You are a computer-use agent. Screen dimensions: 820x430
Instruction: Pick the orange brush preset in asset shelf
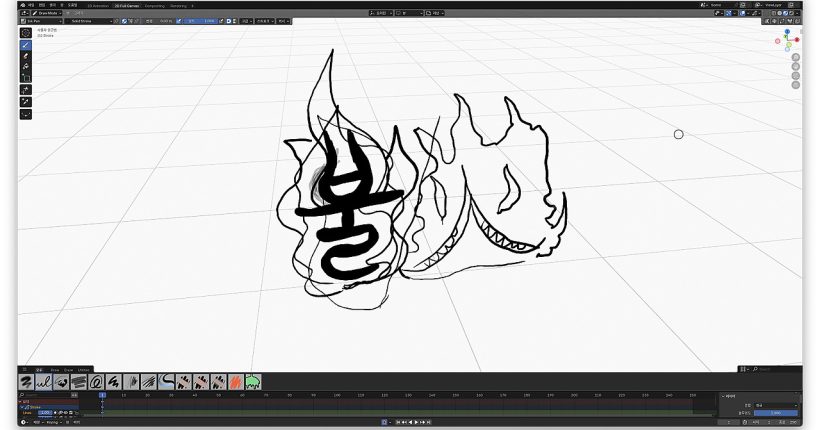[236, 381]
